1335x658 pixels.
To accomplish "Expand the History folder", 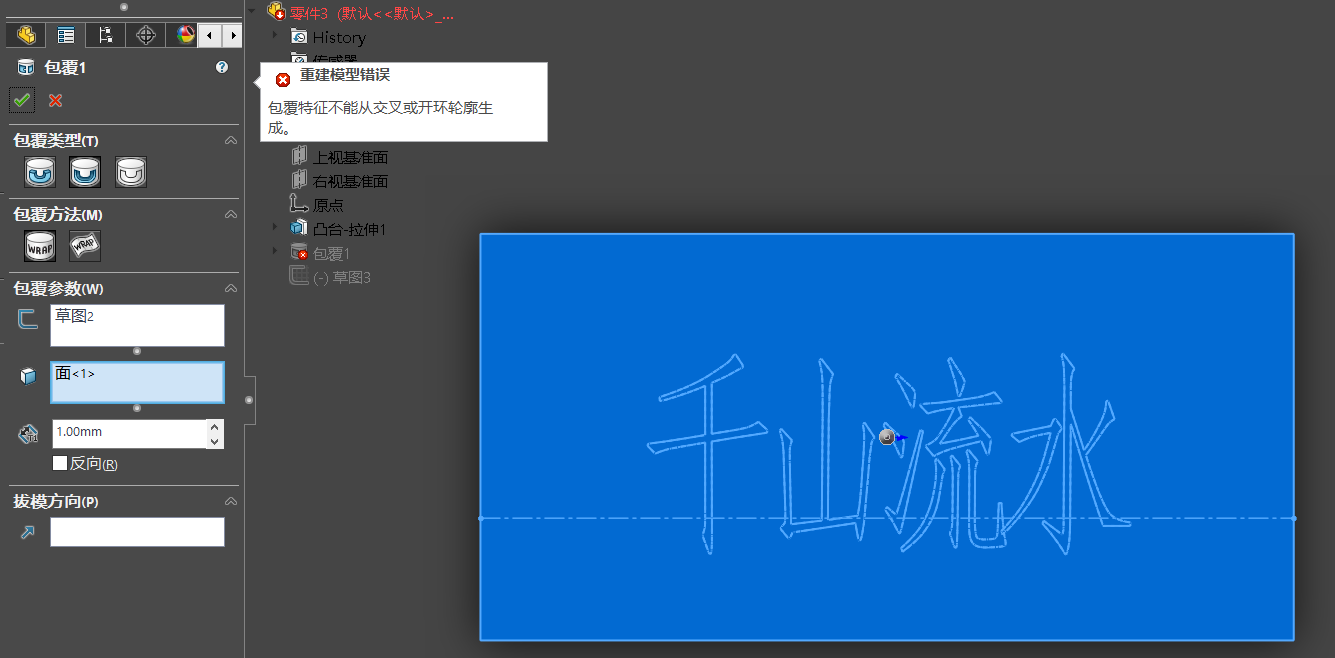I will click(x=275, y=36).
